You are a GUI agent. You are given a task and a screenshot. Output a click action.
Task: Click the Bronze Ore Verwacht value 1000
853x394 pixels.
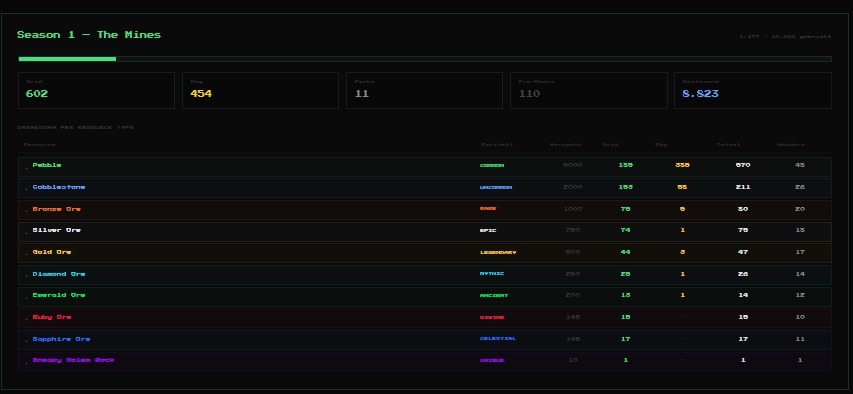[572, 209]
